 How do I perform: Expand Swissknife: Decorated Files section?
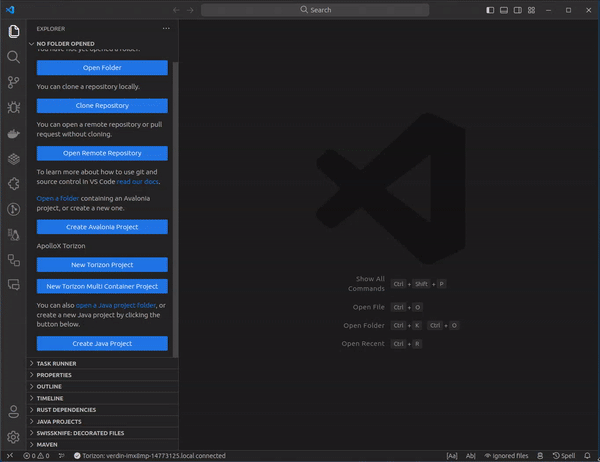(103, 433)
